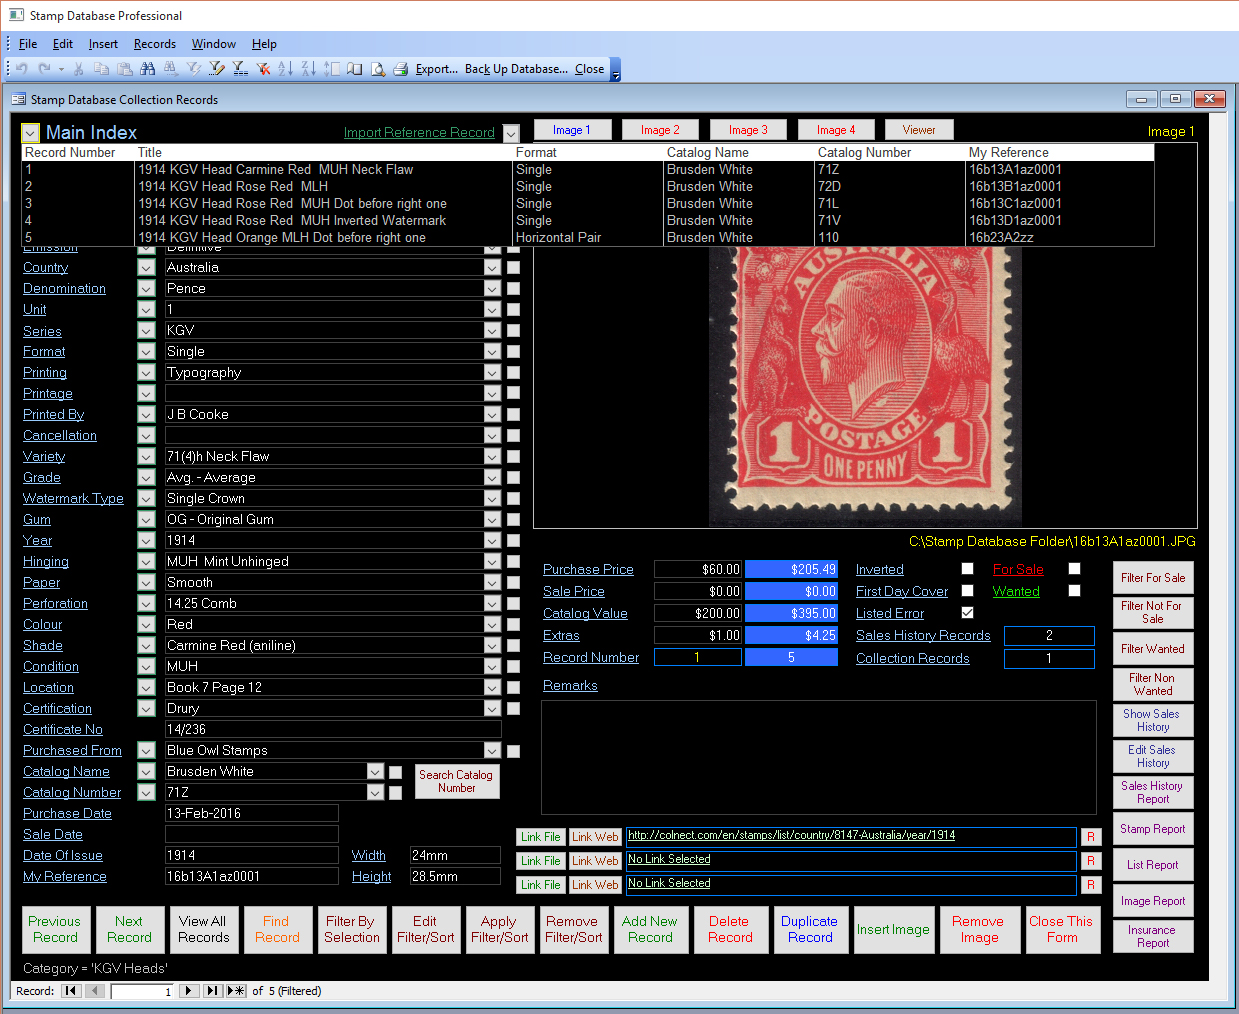This screenshot has height=1014, width=1239.
Task: Click inside the Remarks text box
Action: [x=818, y=758]
